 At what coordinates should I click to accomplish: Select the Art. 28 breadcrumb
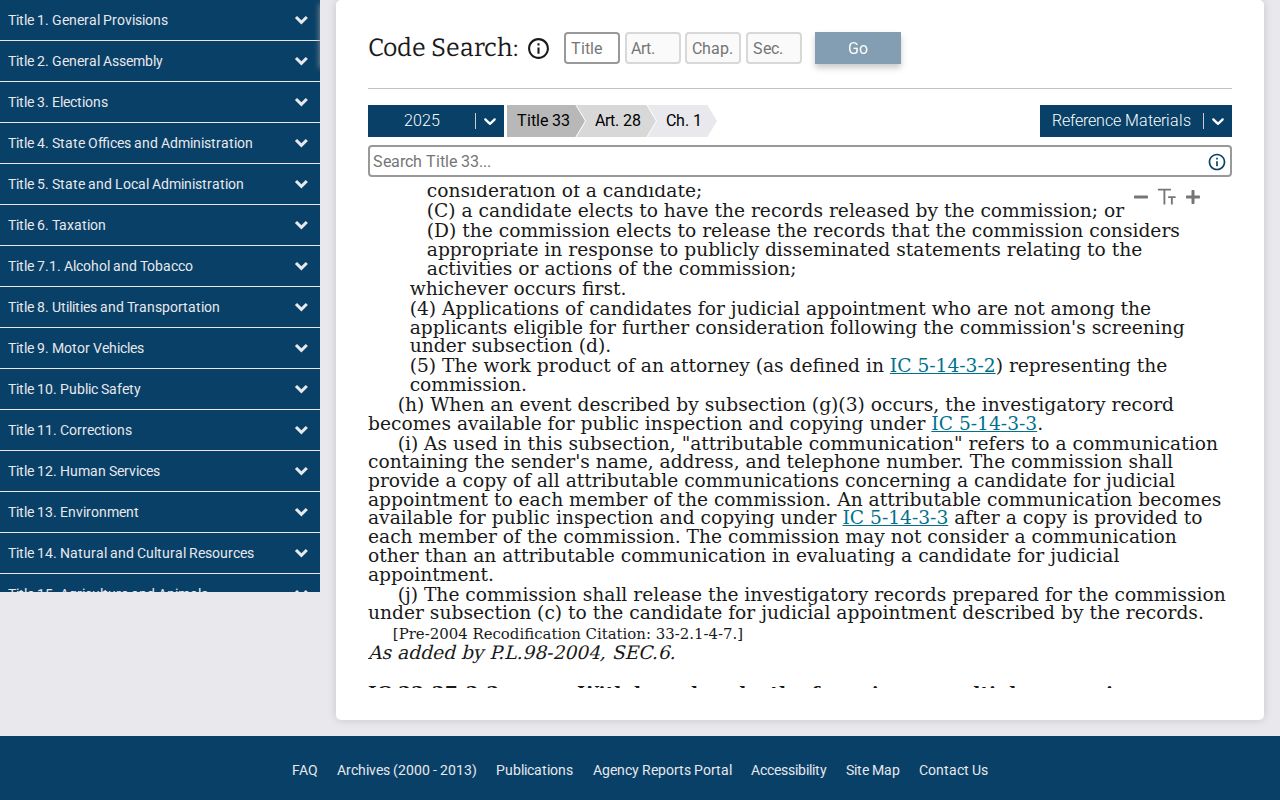click(x=617, y=121)
